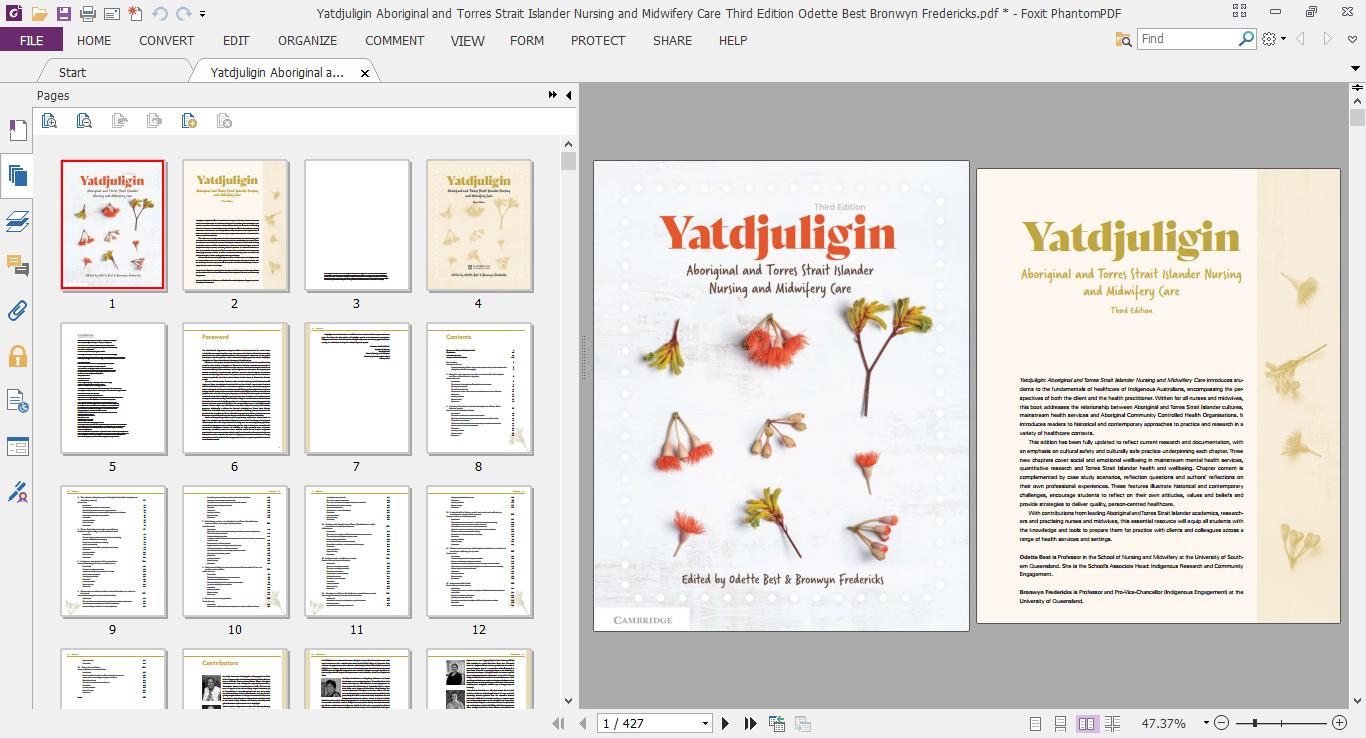Open the Attachments paperclip panel
Image resolution: width=1366 pixels, height=738 pixels.
[x=17, y=311]
